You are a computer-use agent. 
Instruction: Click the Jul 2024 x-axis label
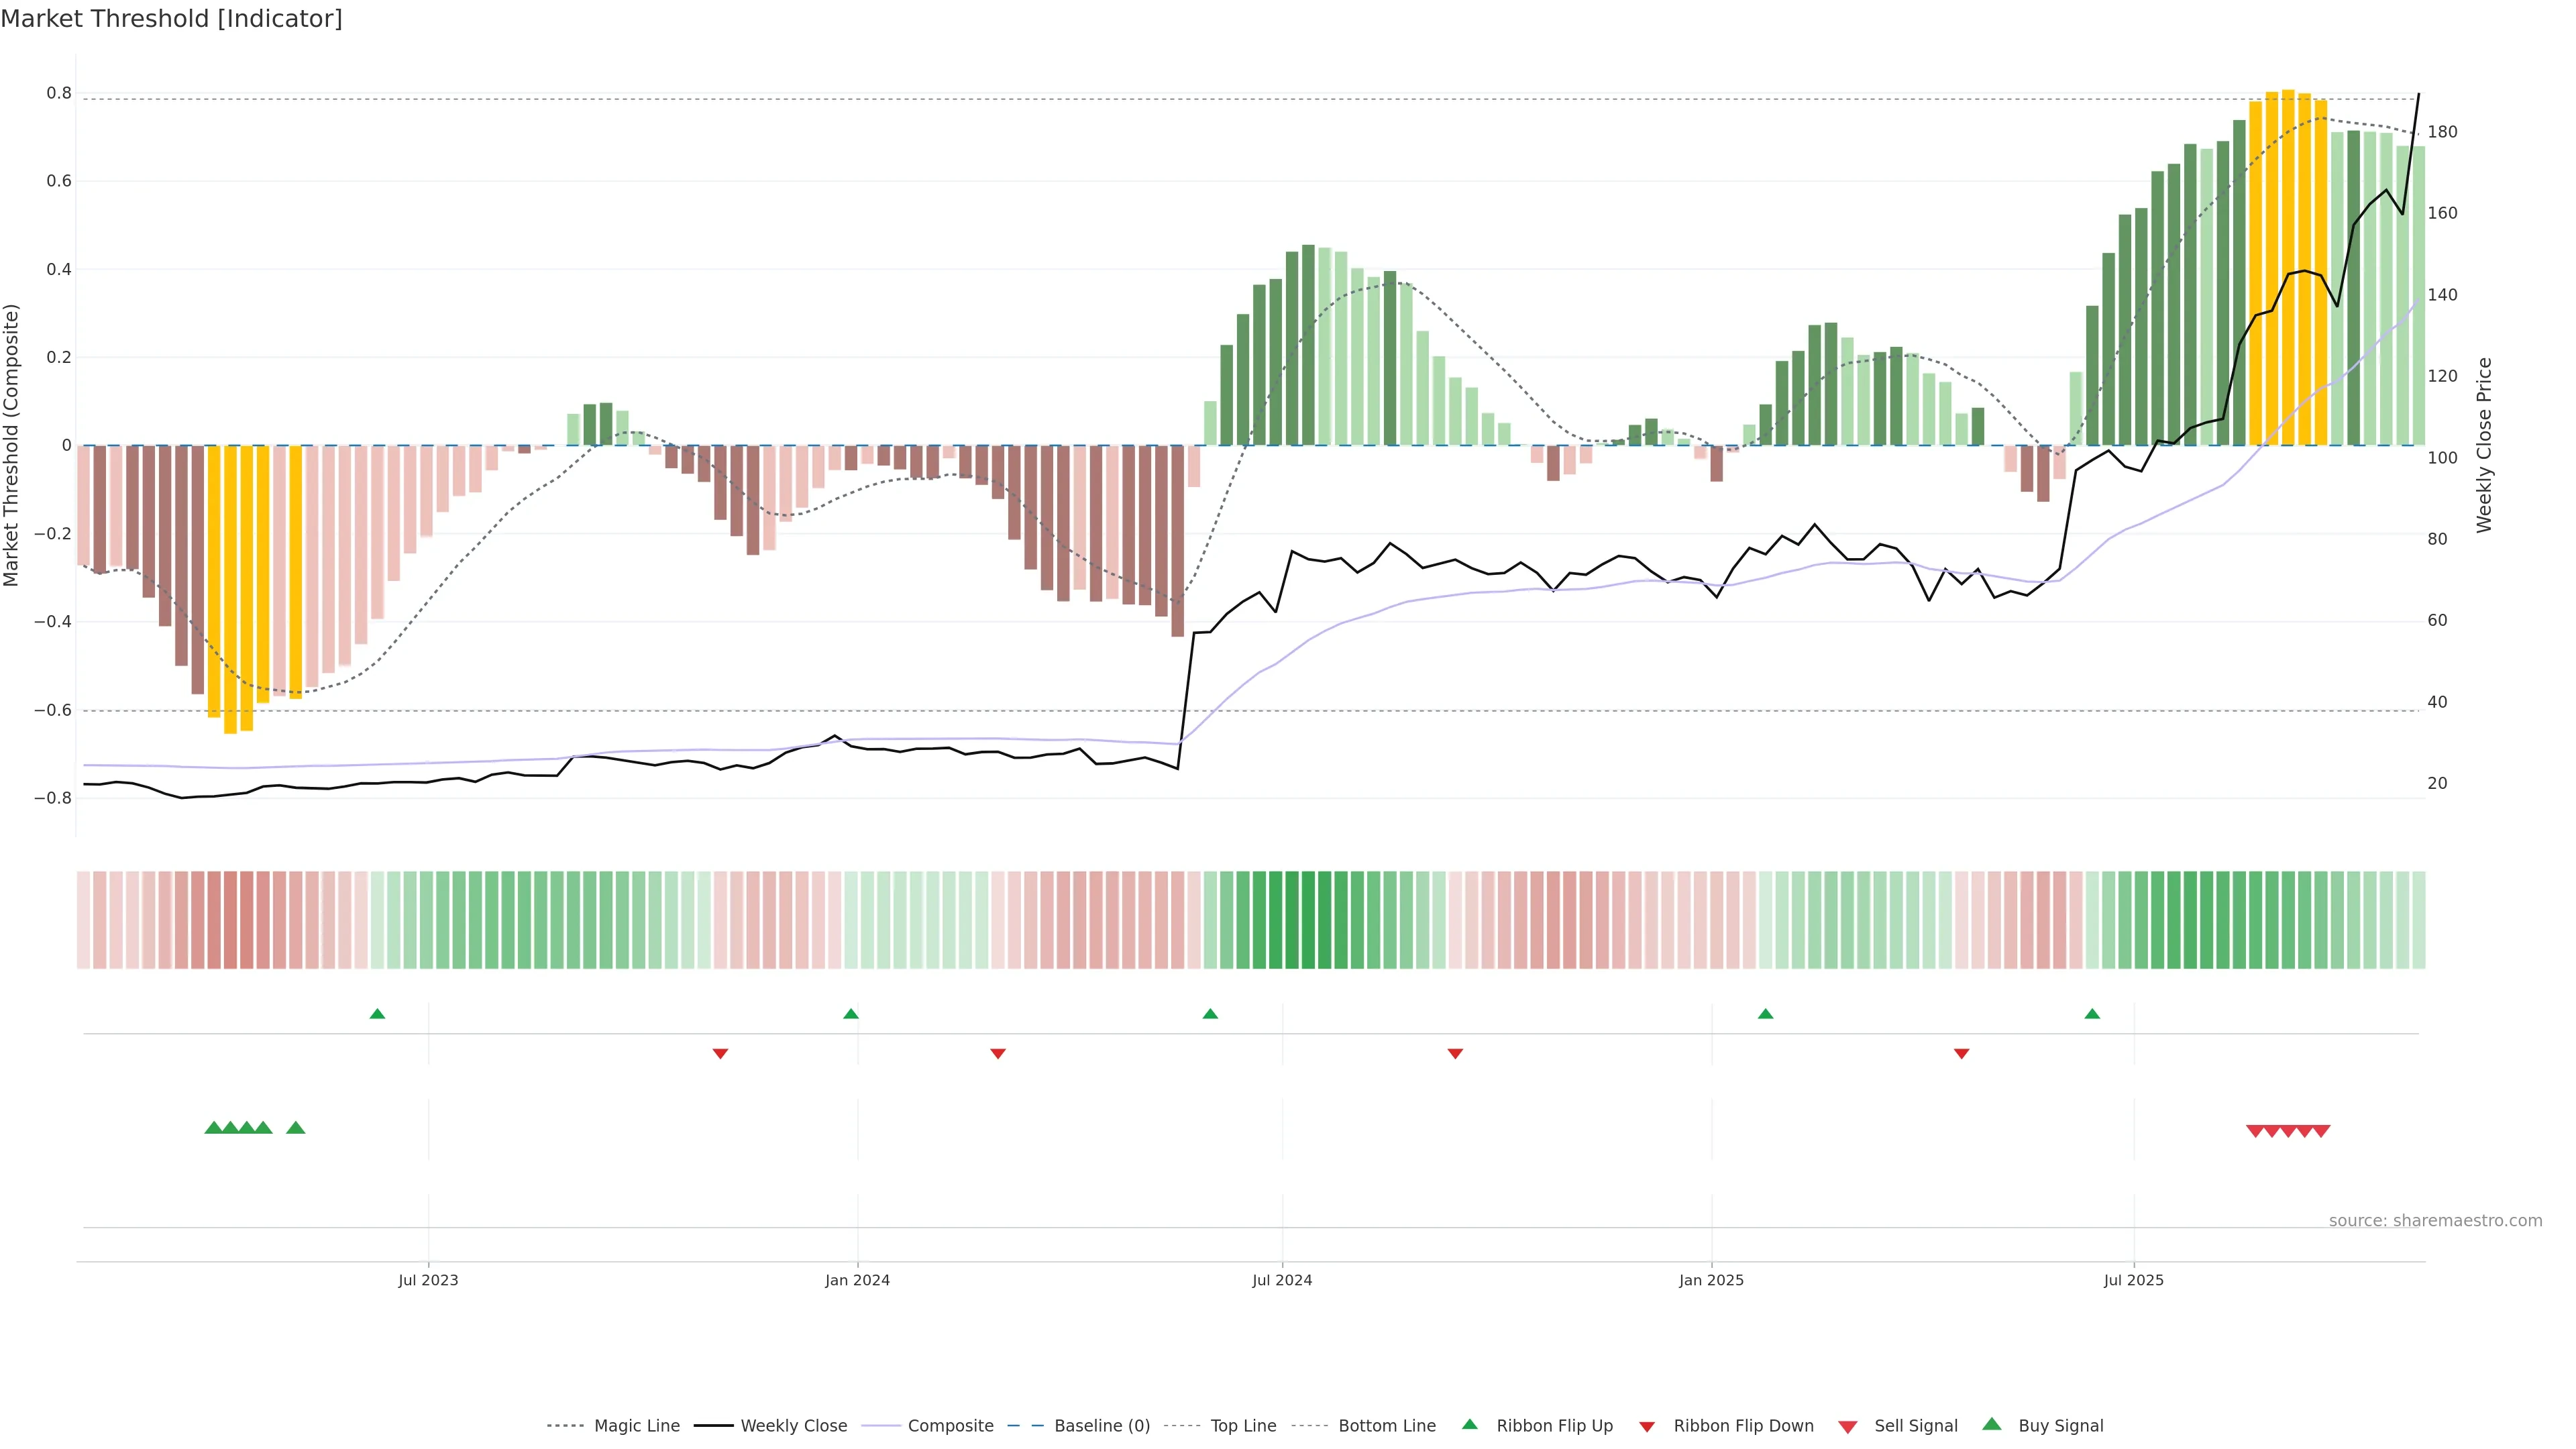point(1282,1280)
